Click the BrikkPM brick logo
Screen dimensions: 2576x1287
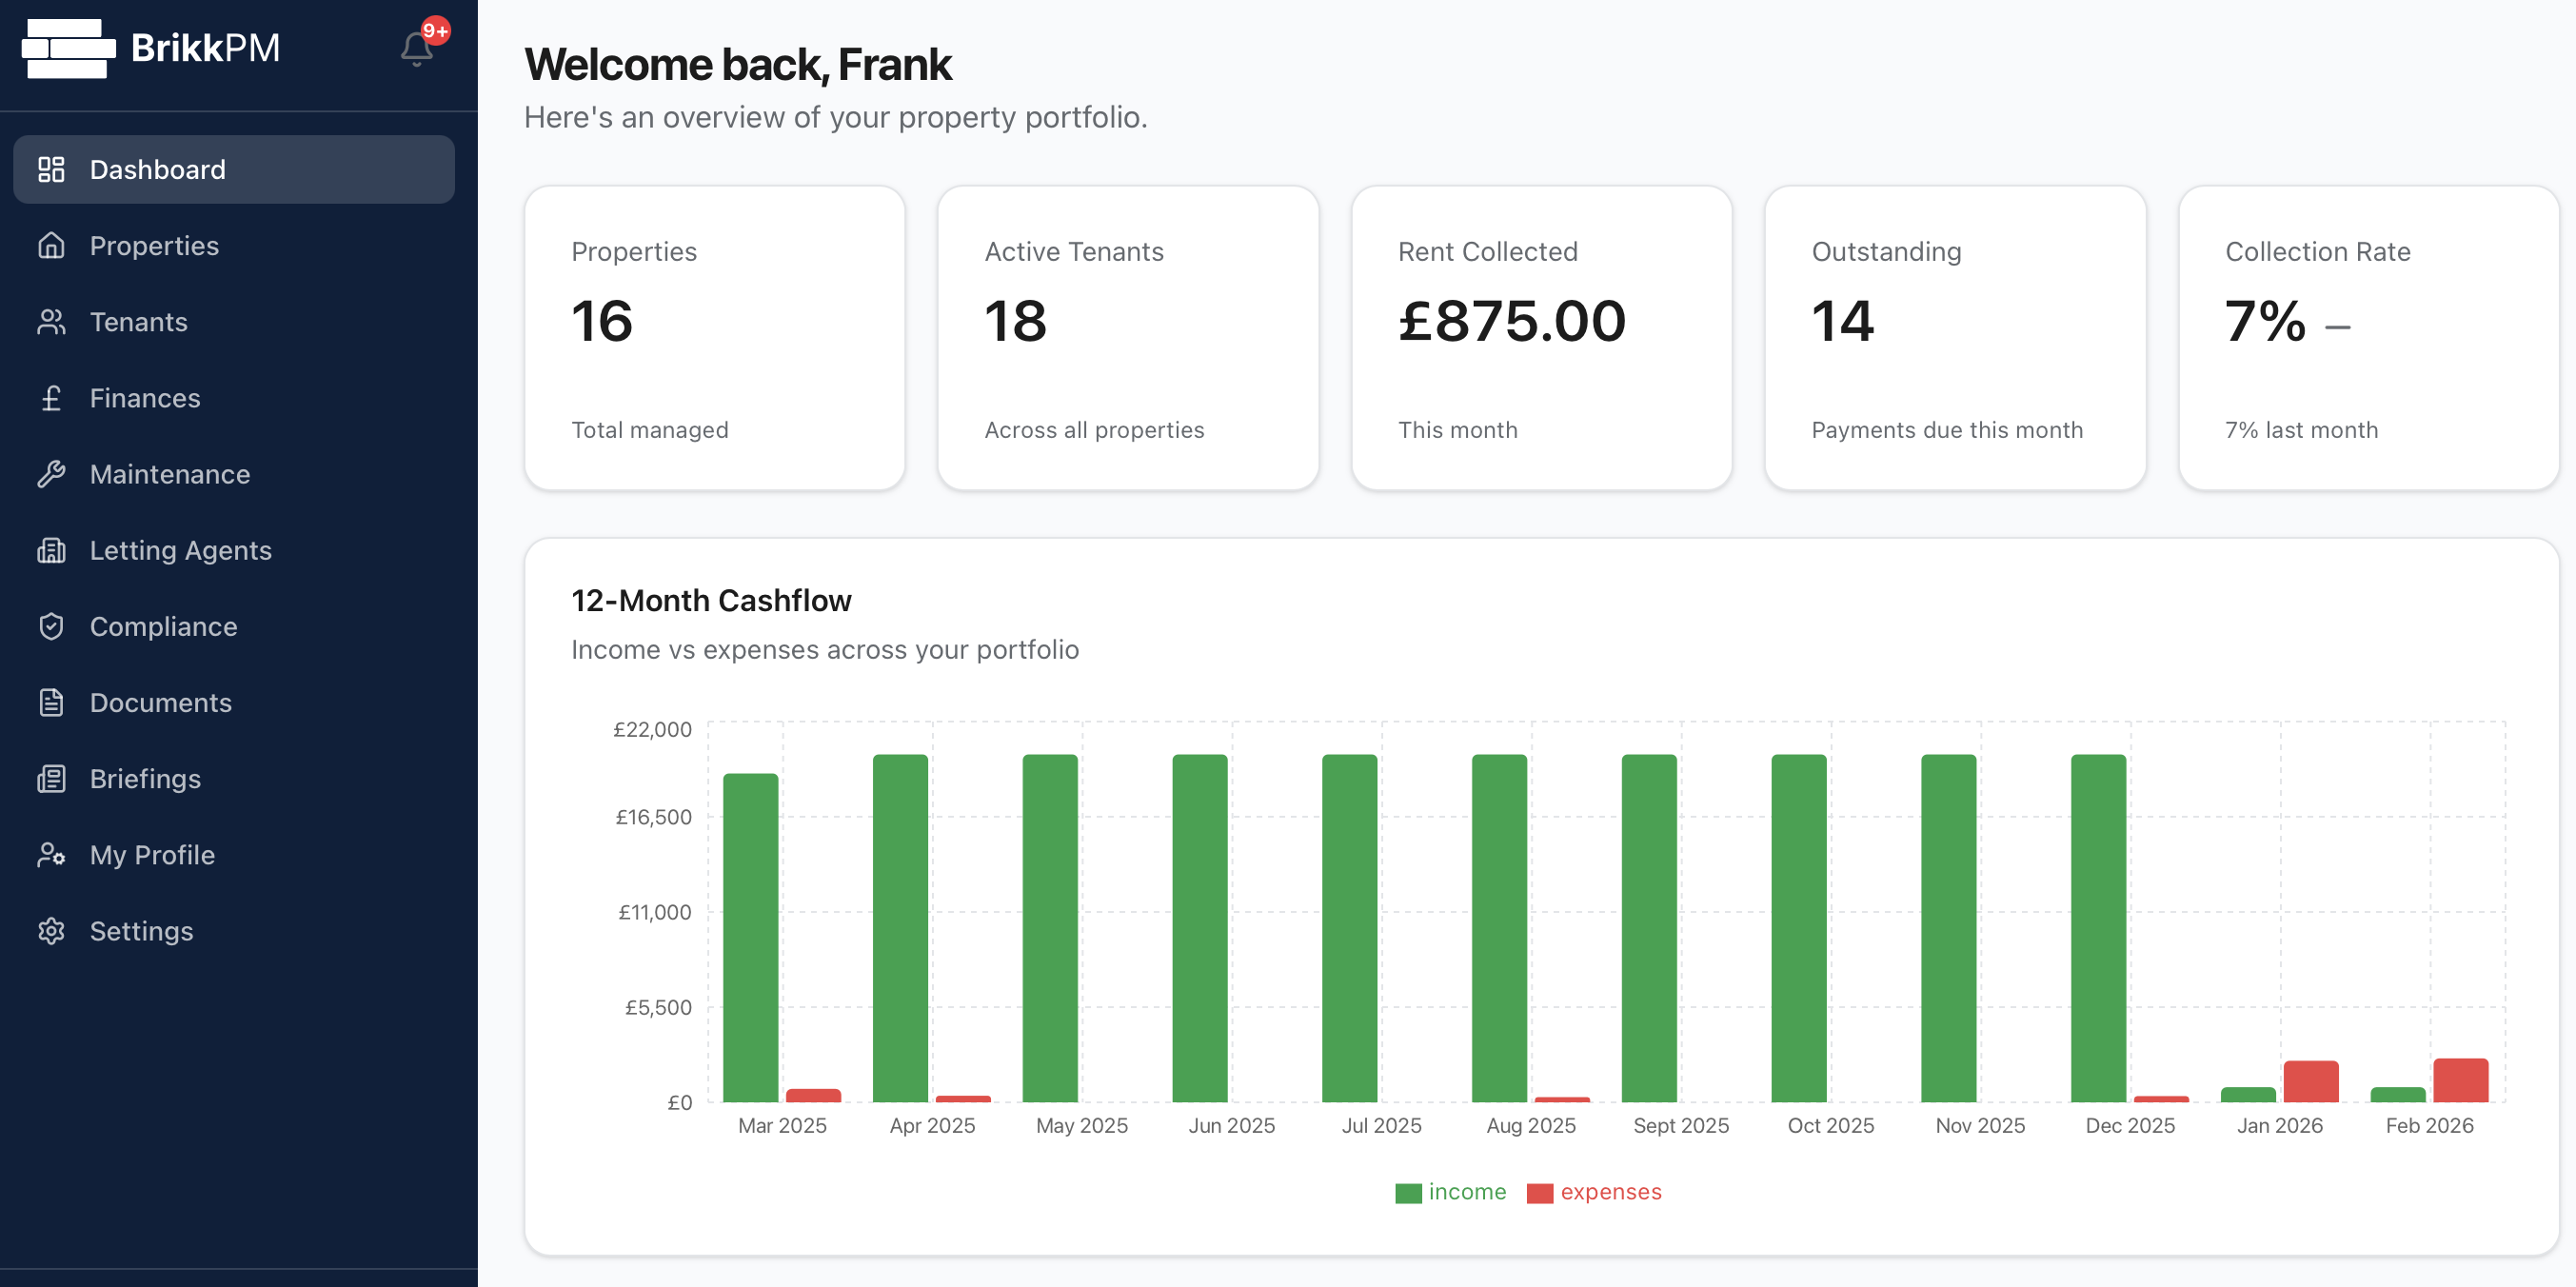68,48
